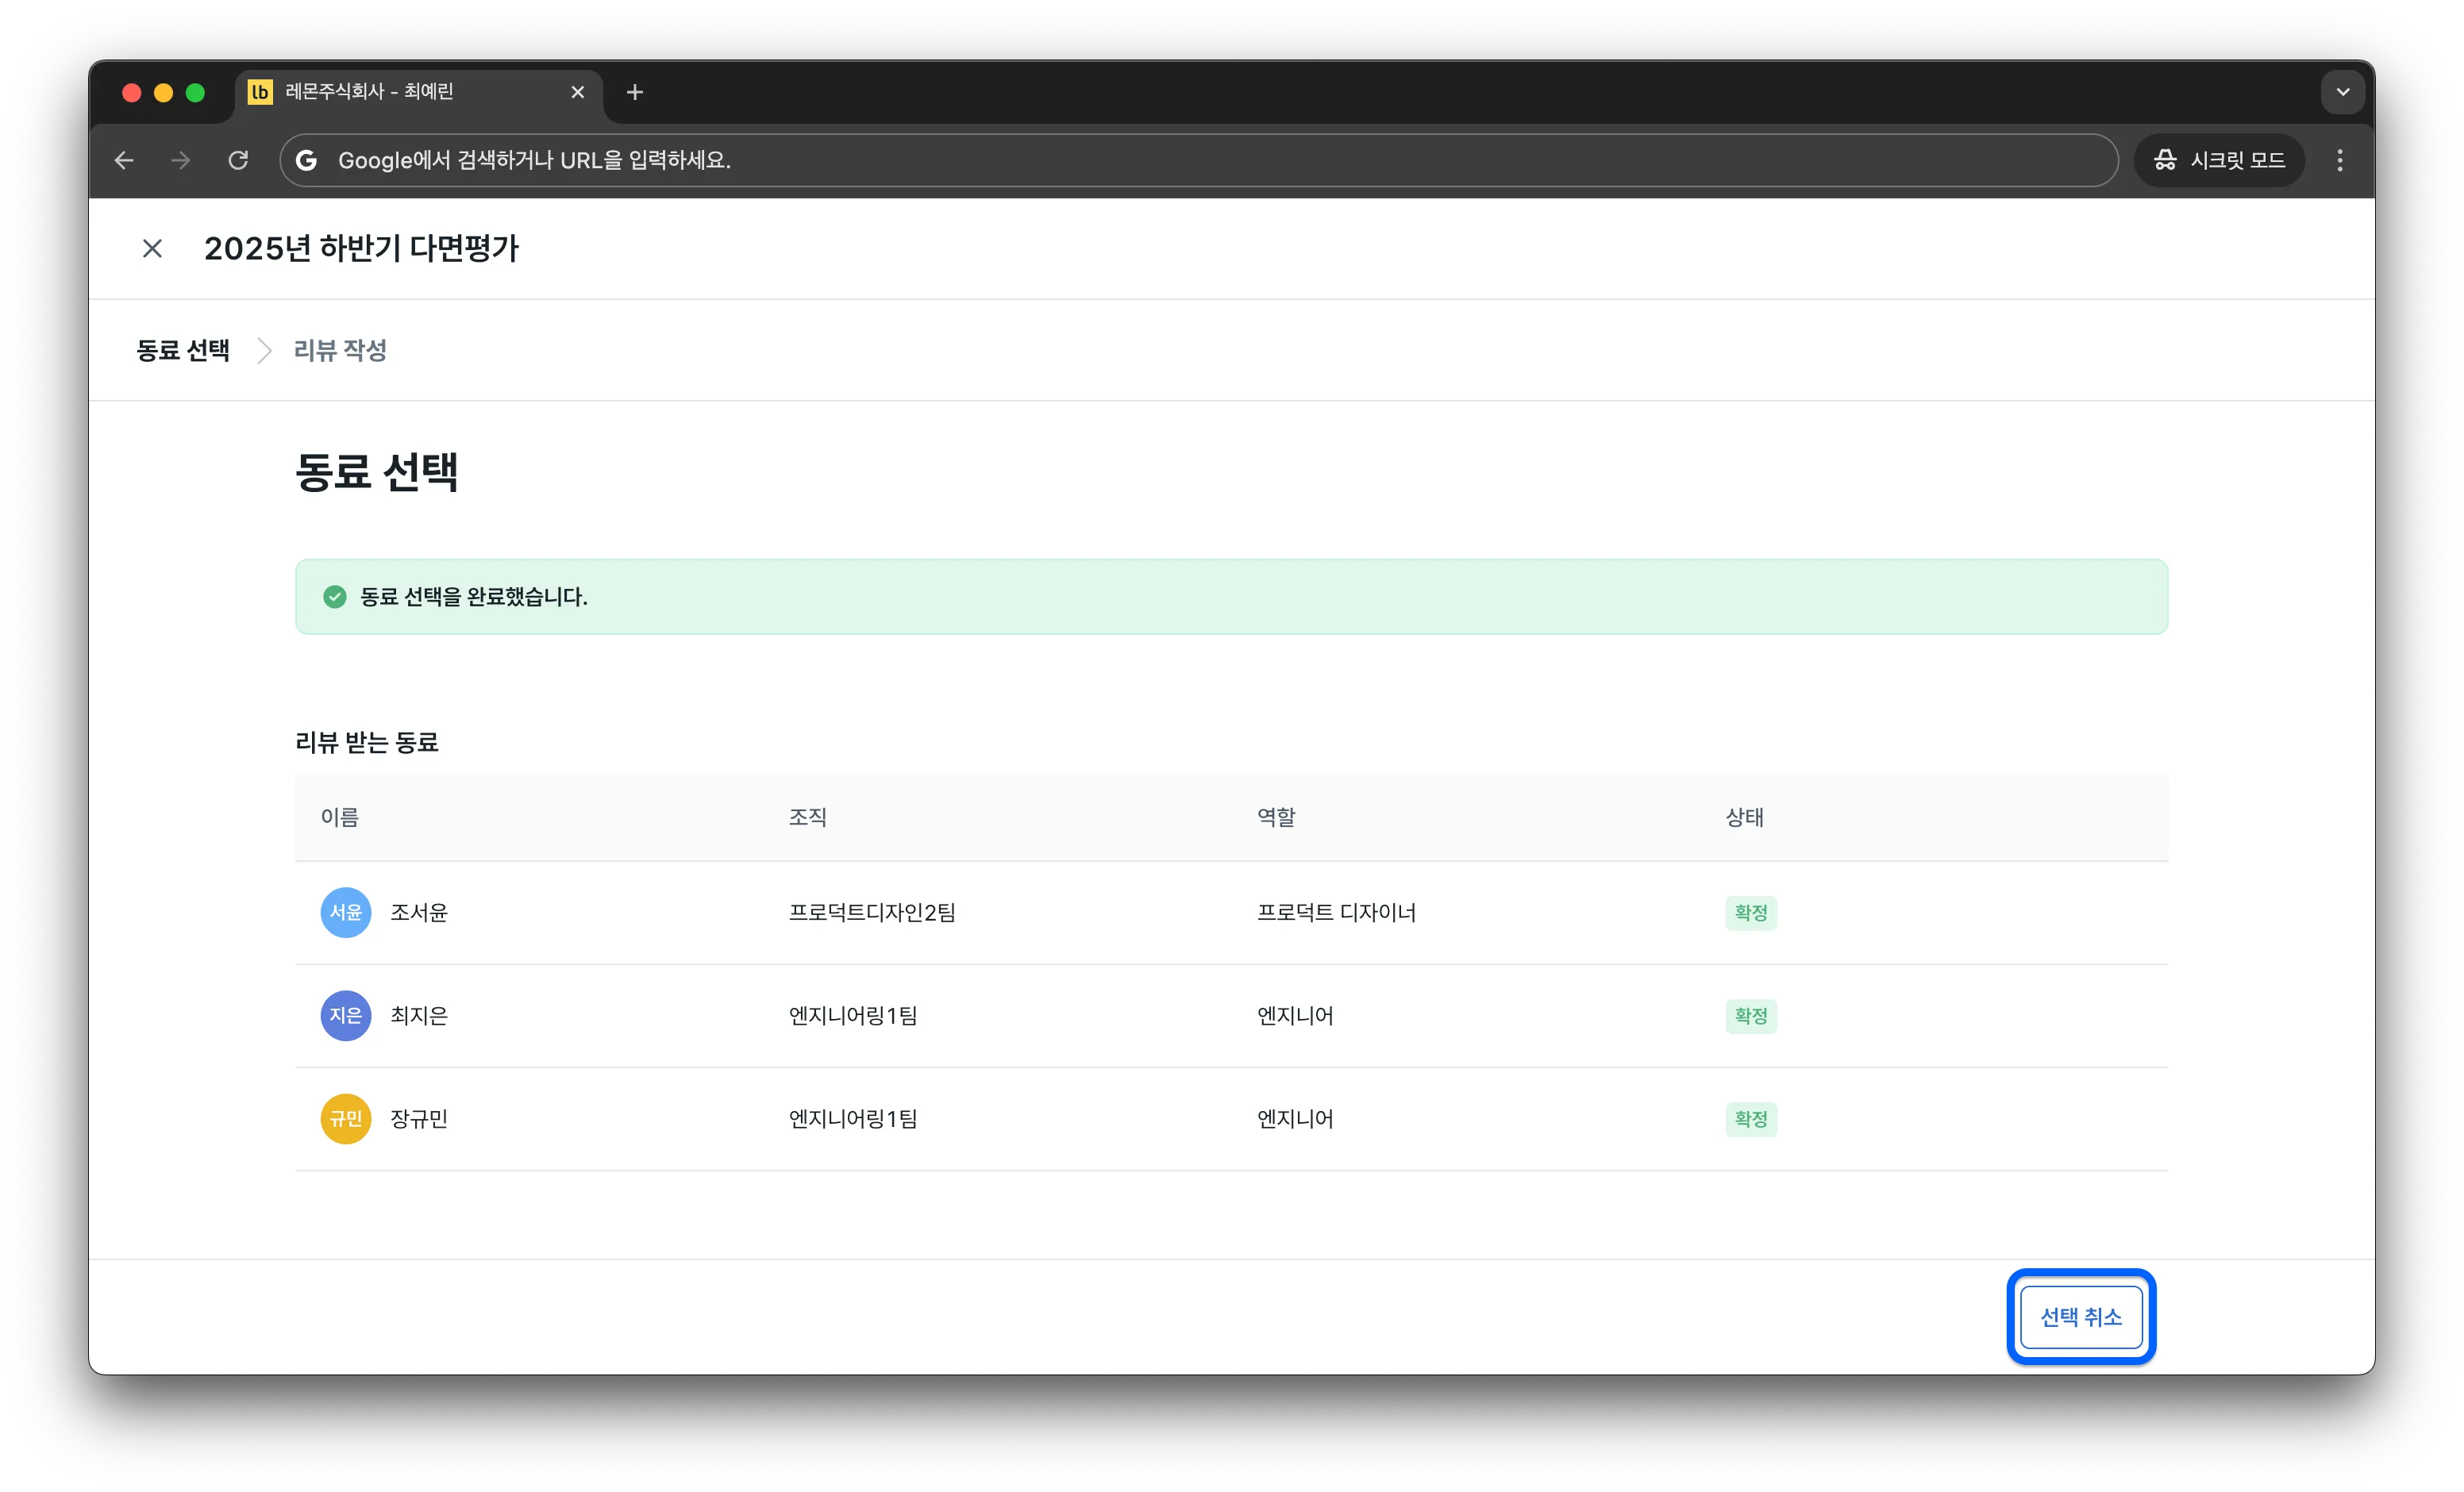
Task: Click the 동료 선택을 완료했습니다 message
Action: click(474, 597)
